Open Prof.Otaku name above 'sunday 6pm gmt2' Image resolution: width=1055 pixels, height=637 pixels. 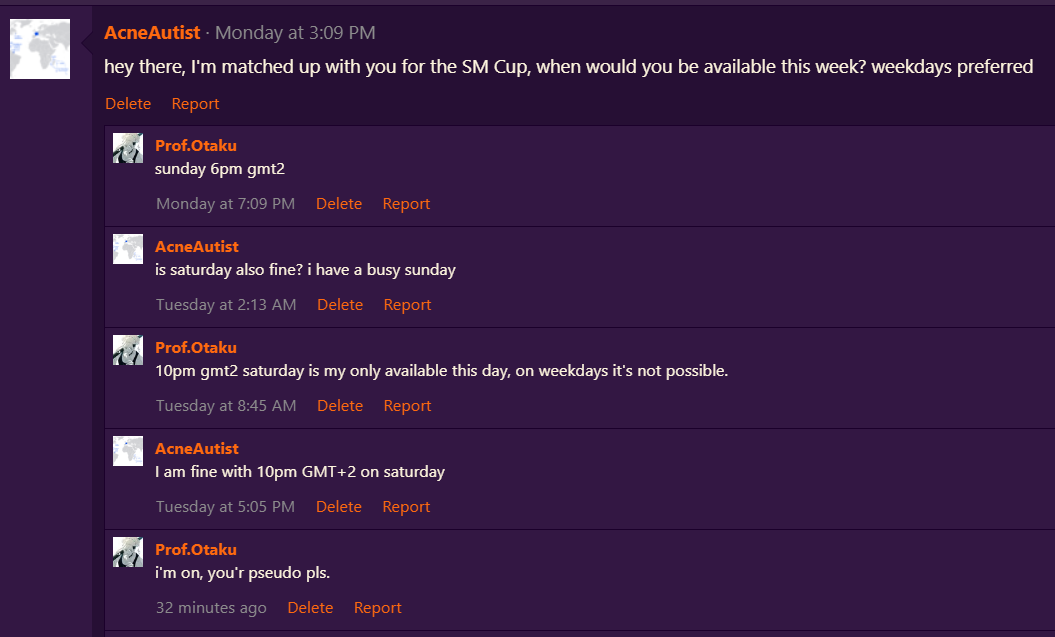point(196,146)
